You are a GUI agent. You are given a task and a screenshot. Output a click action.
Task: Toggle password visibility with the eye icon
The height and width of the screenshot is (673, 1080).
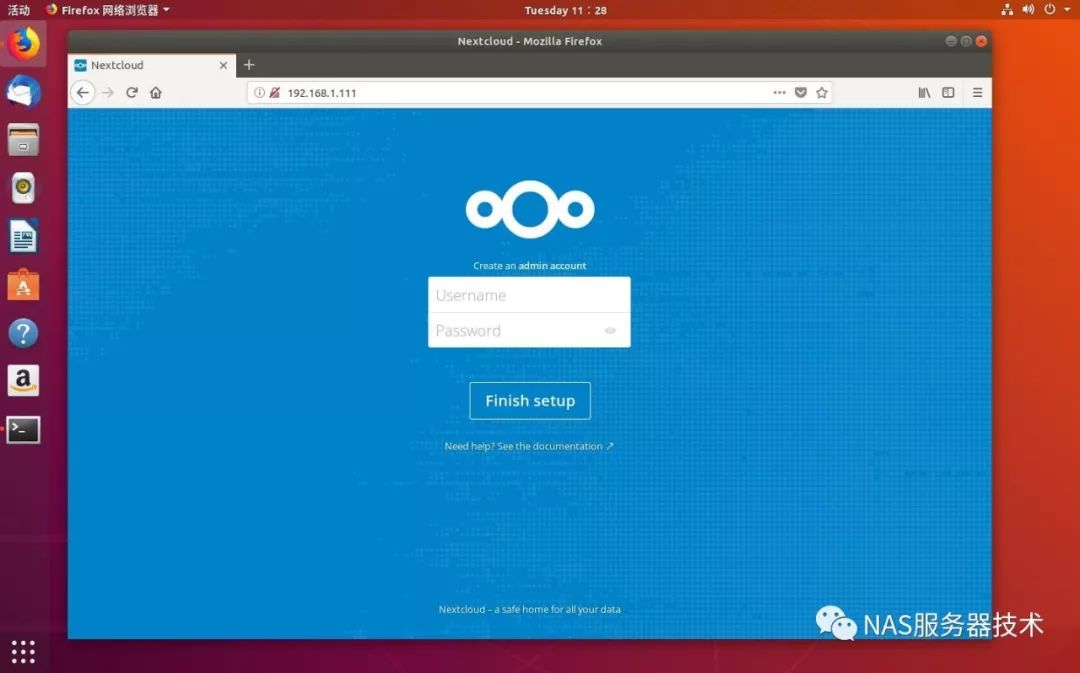point(610,331)
